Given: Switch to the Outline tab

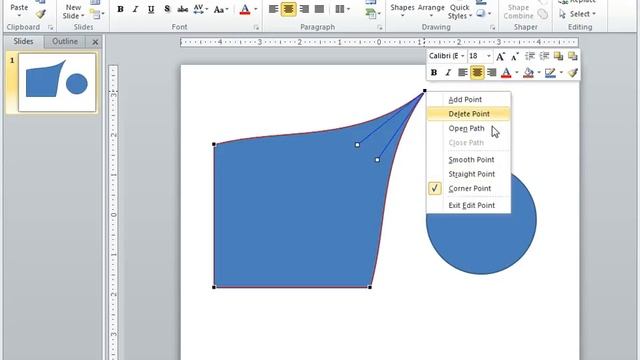Looking at the screenshot, I should (x=65, y=41).
